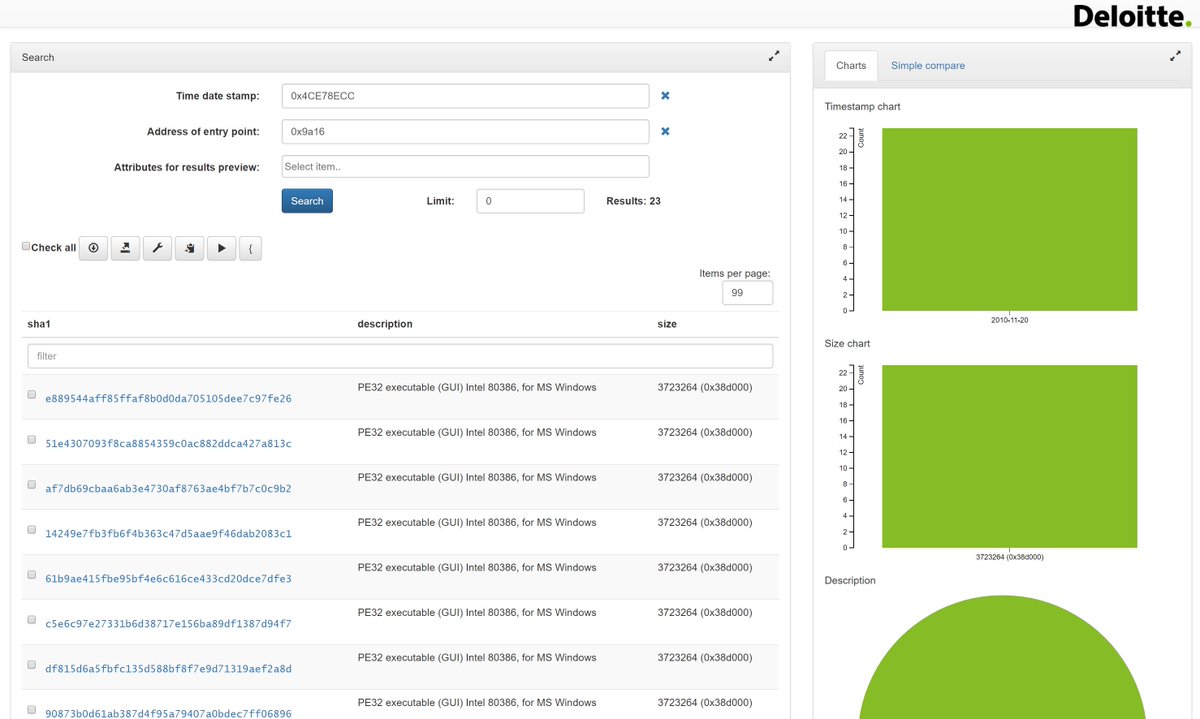The image size is (1200, 719).
Task: Click the wrench tool icon button
Action: [x=157, y=248]
